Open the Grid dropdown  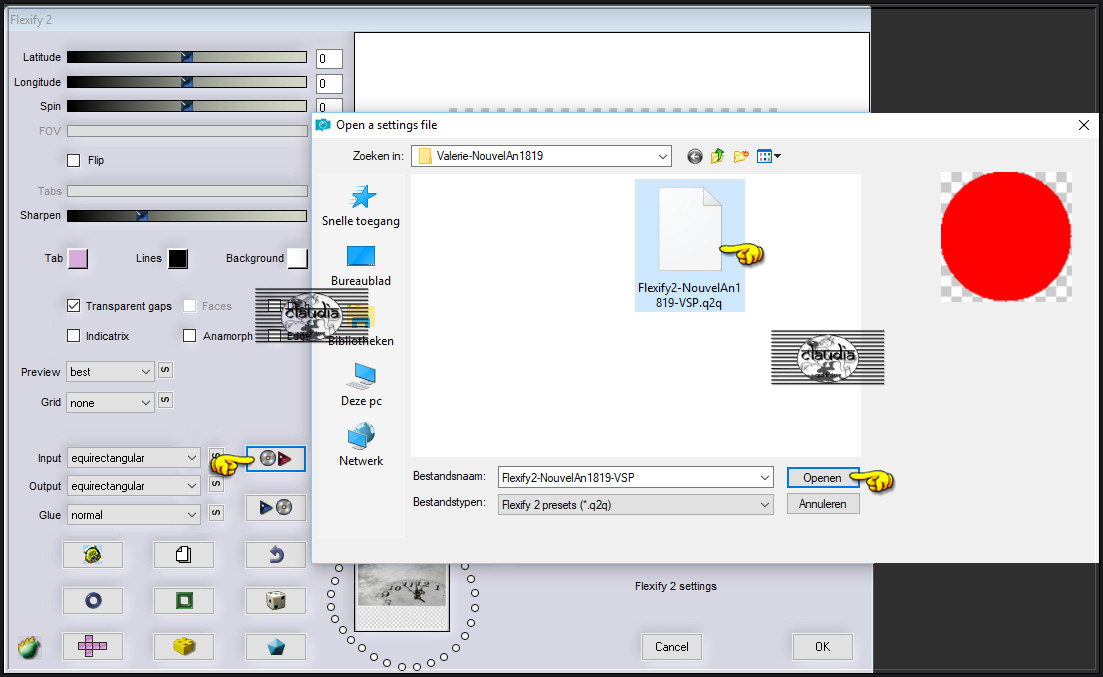[110, 403]
